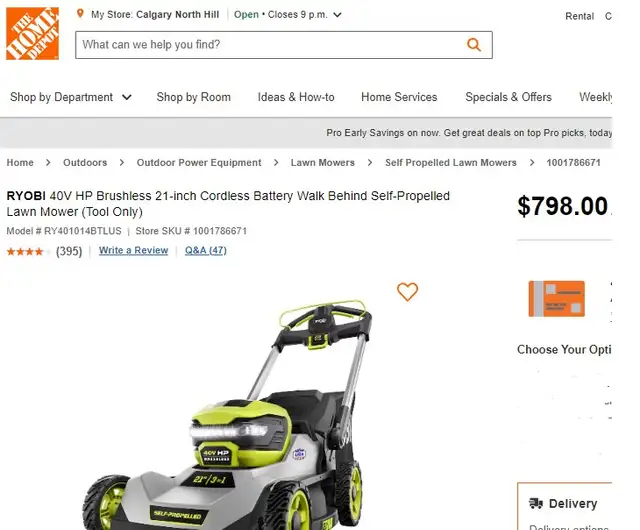
Task: Open Shop by Department dropdown
Action: pyautogui.click(x=71, y=97)
